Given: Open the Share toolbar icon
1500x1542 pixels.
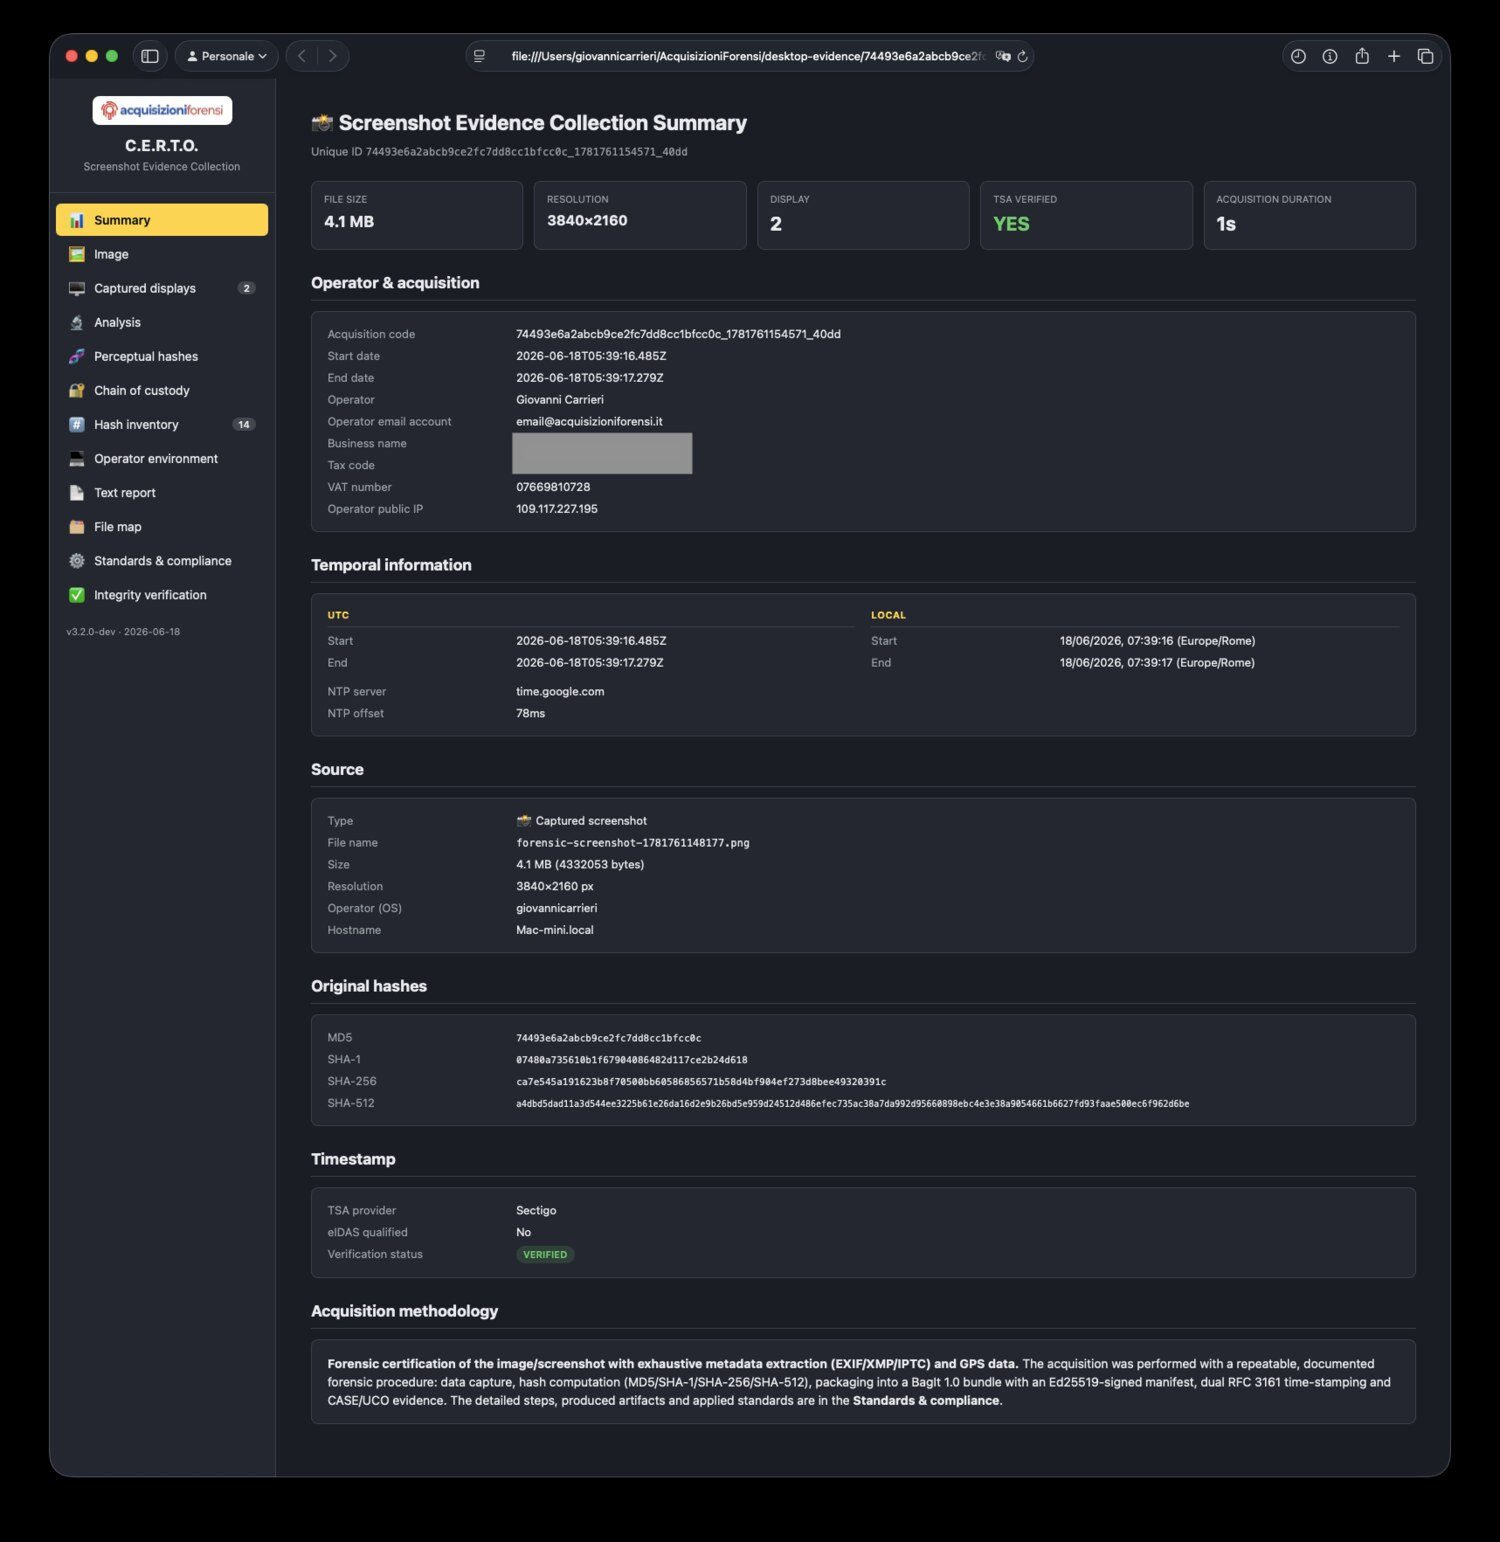Looking at the screenshot, I should point(1362,56).
